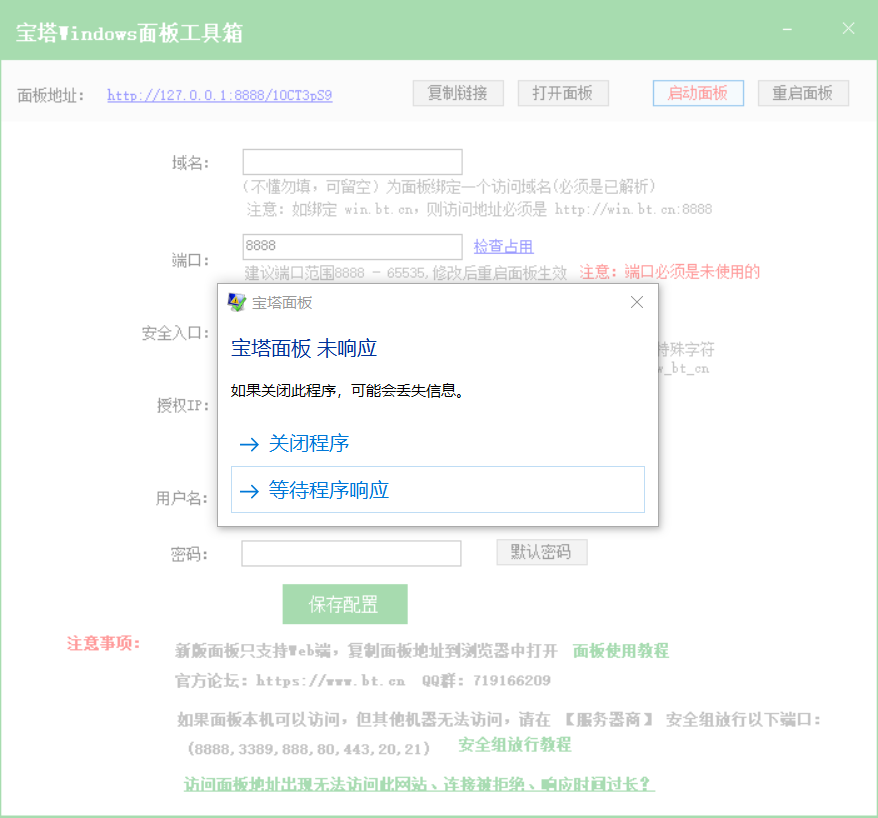Open the 面板使用教程 link

click(620, 651)
